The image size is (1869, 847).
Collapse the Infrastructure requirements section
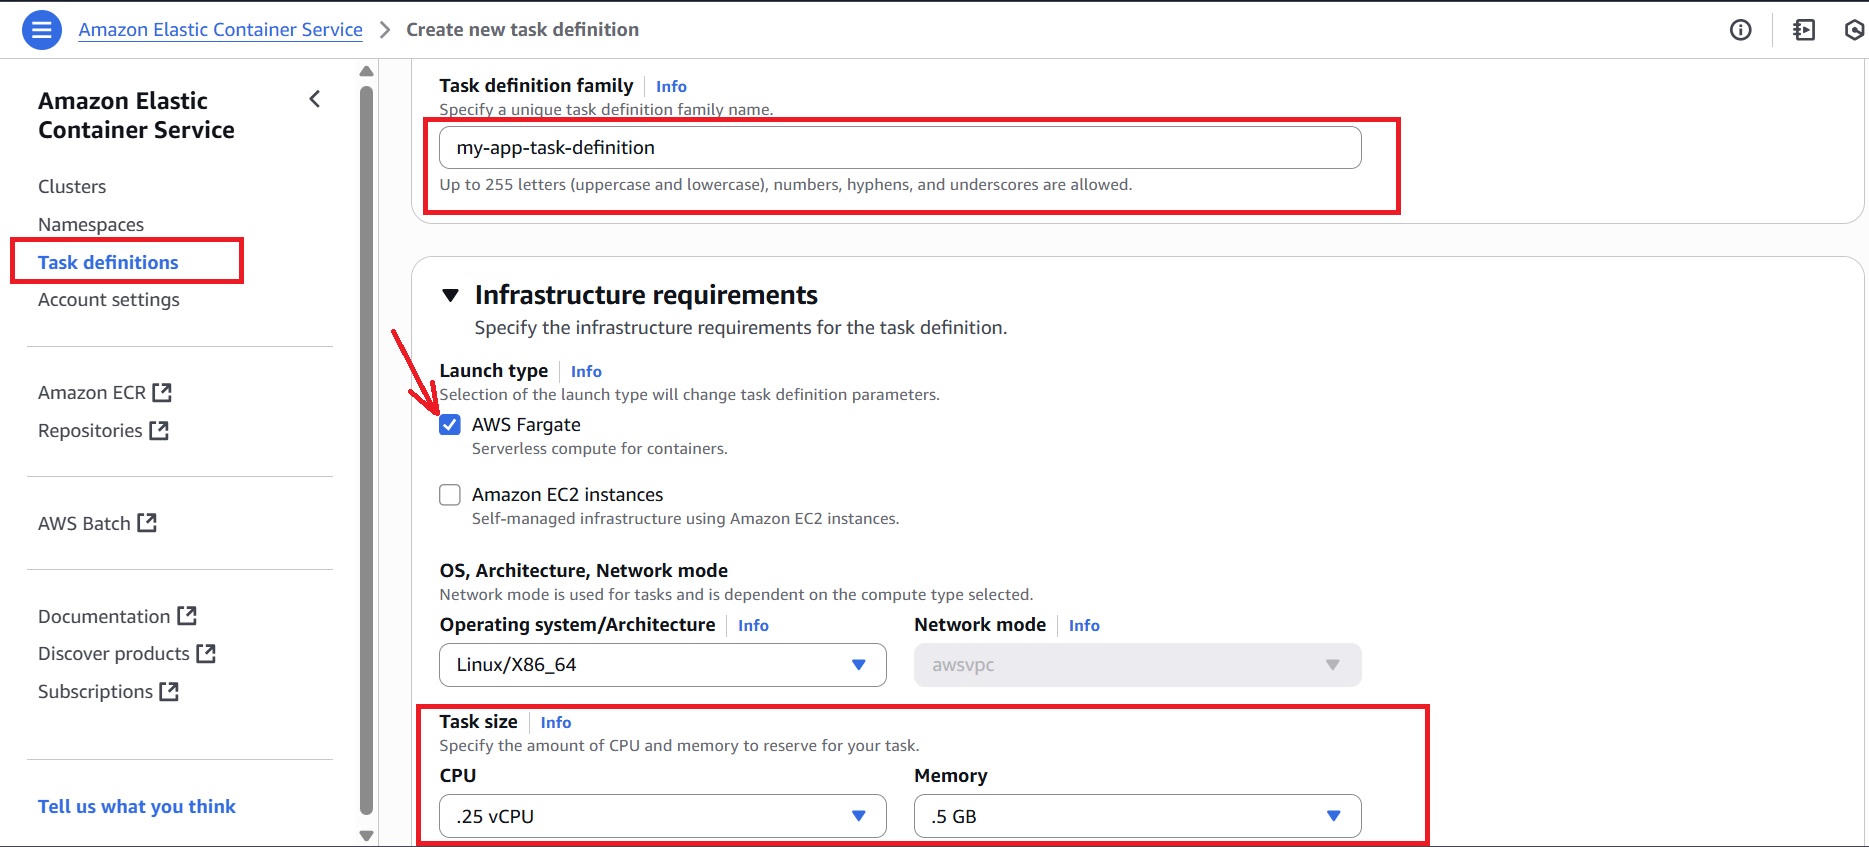pos(451,295)
